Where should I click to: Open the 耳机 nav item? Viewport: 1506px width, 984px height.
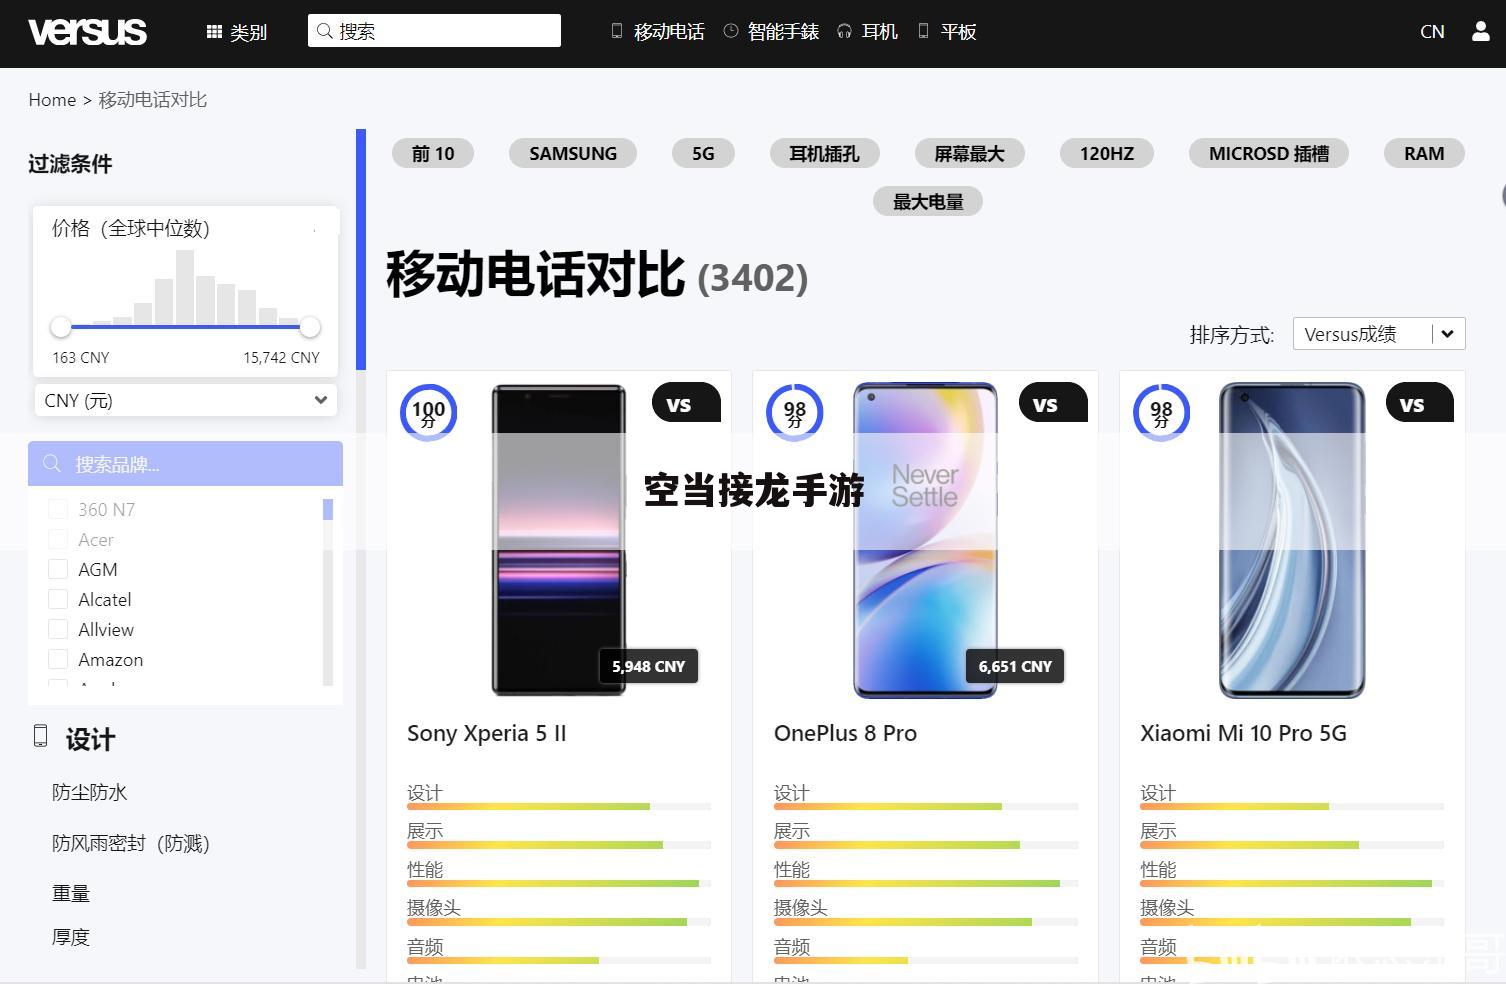click(x=867, y=32)
